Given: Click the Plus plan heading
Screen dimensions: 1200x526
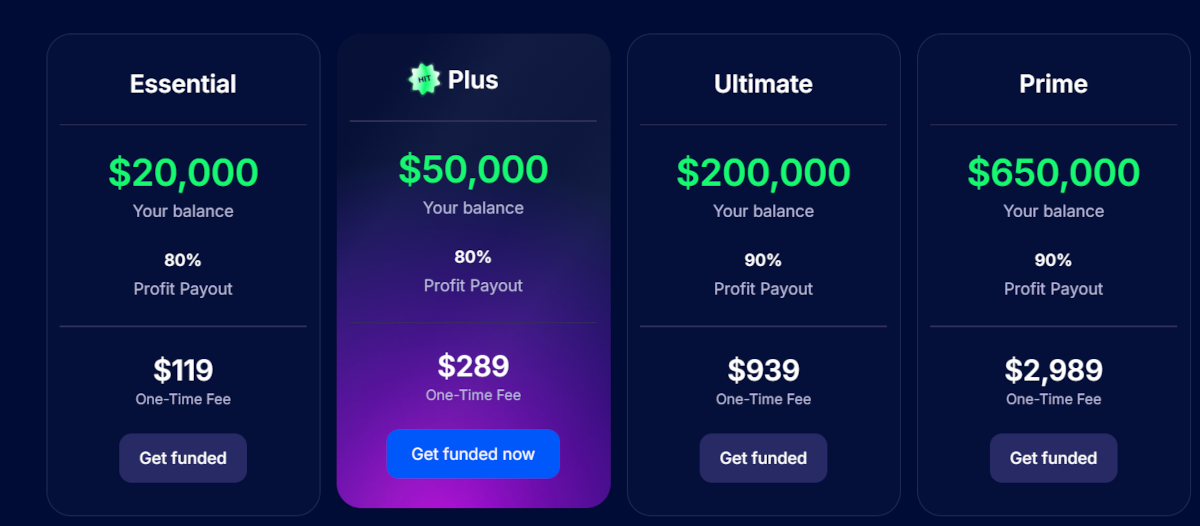Looking at the screenshot, I should tap(473, 80).
